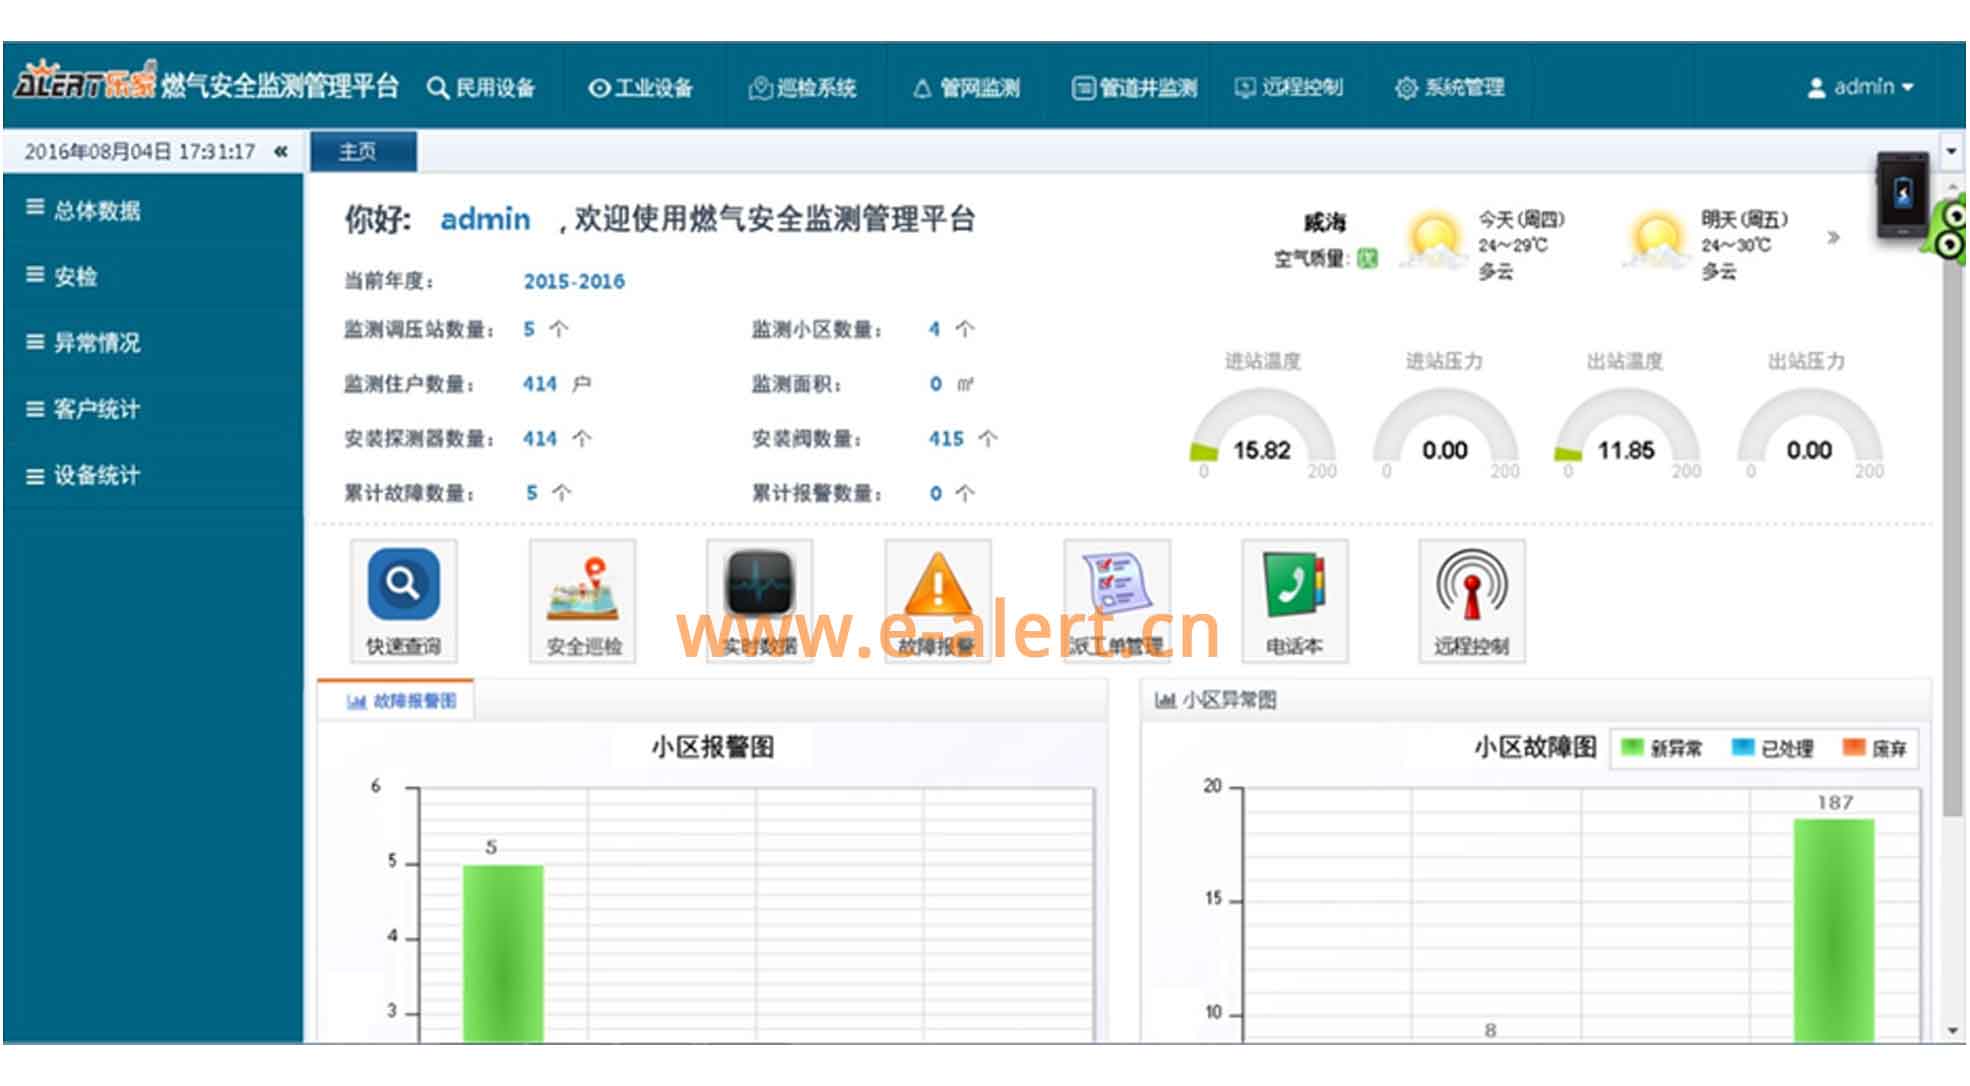Open the admin user dropdown

click(x=1860, y=87)
